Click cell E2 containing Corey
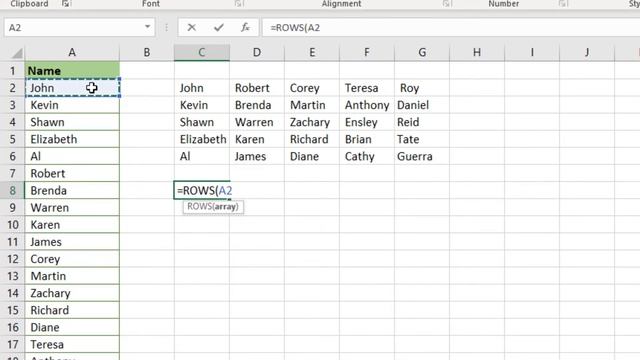The width and height of the screenshot is (640, 360). coord(312,88)
